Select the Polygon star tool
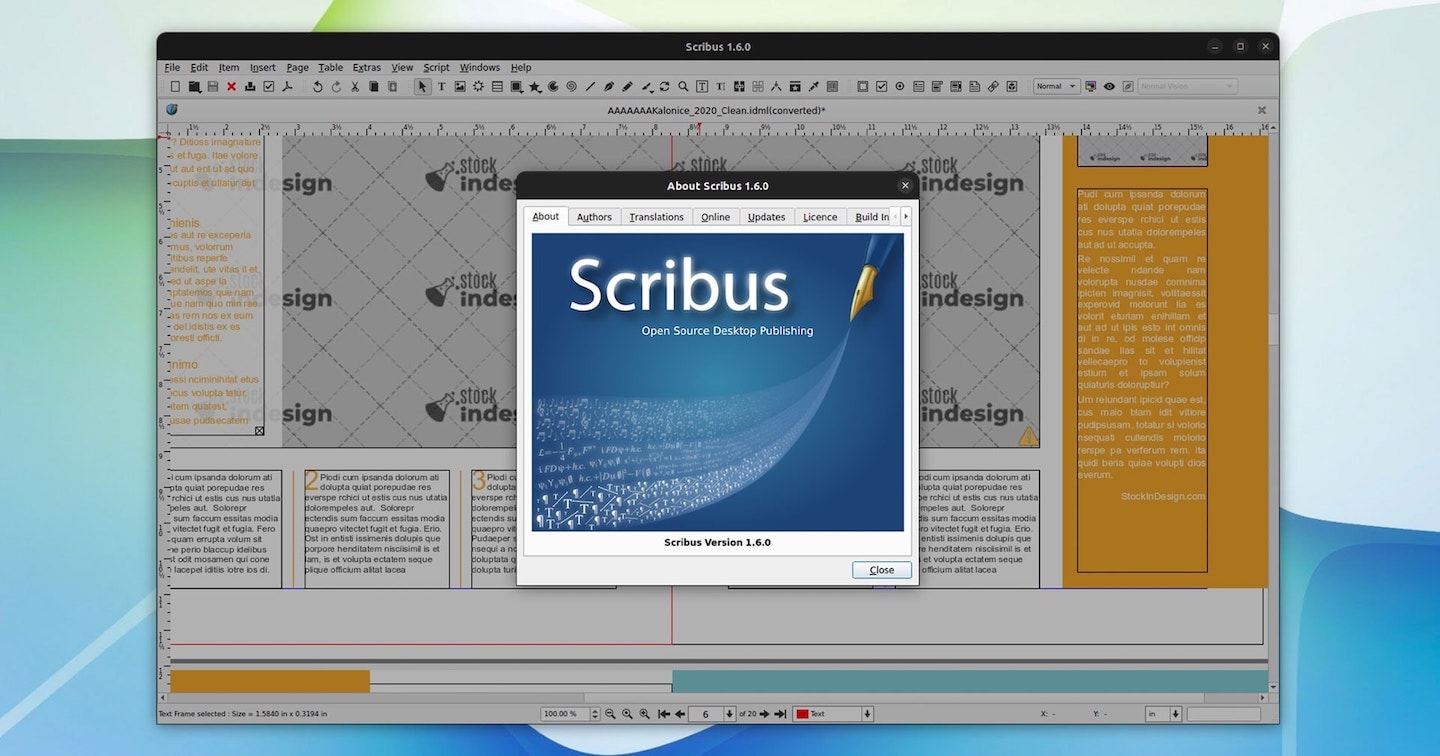This screenshot has width=1440, height=756. (535, 87)
